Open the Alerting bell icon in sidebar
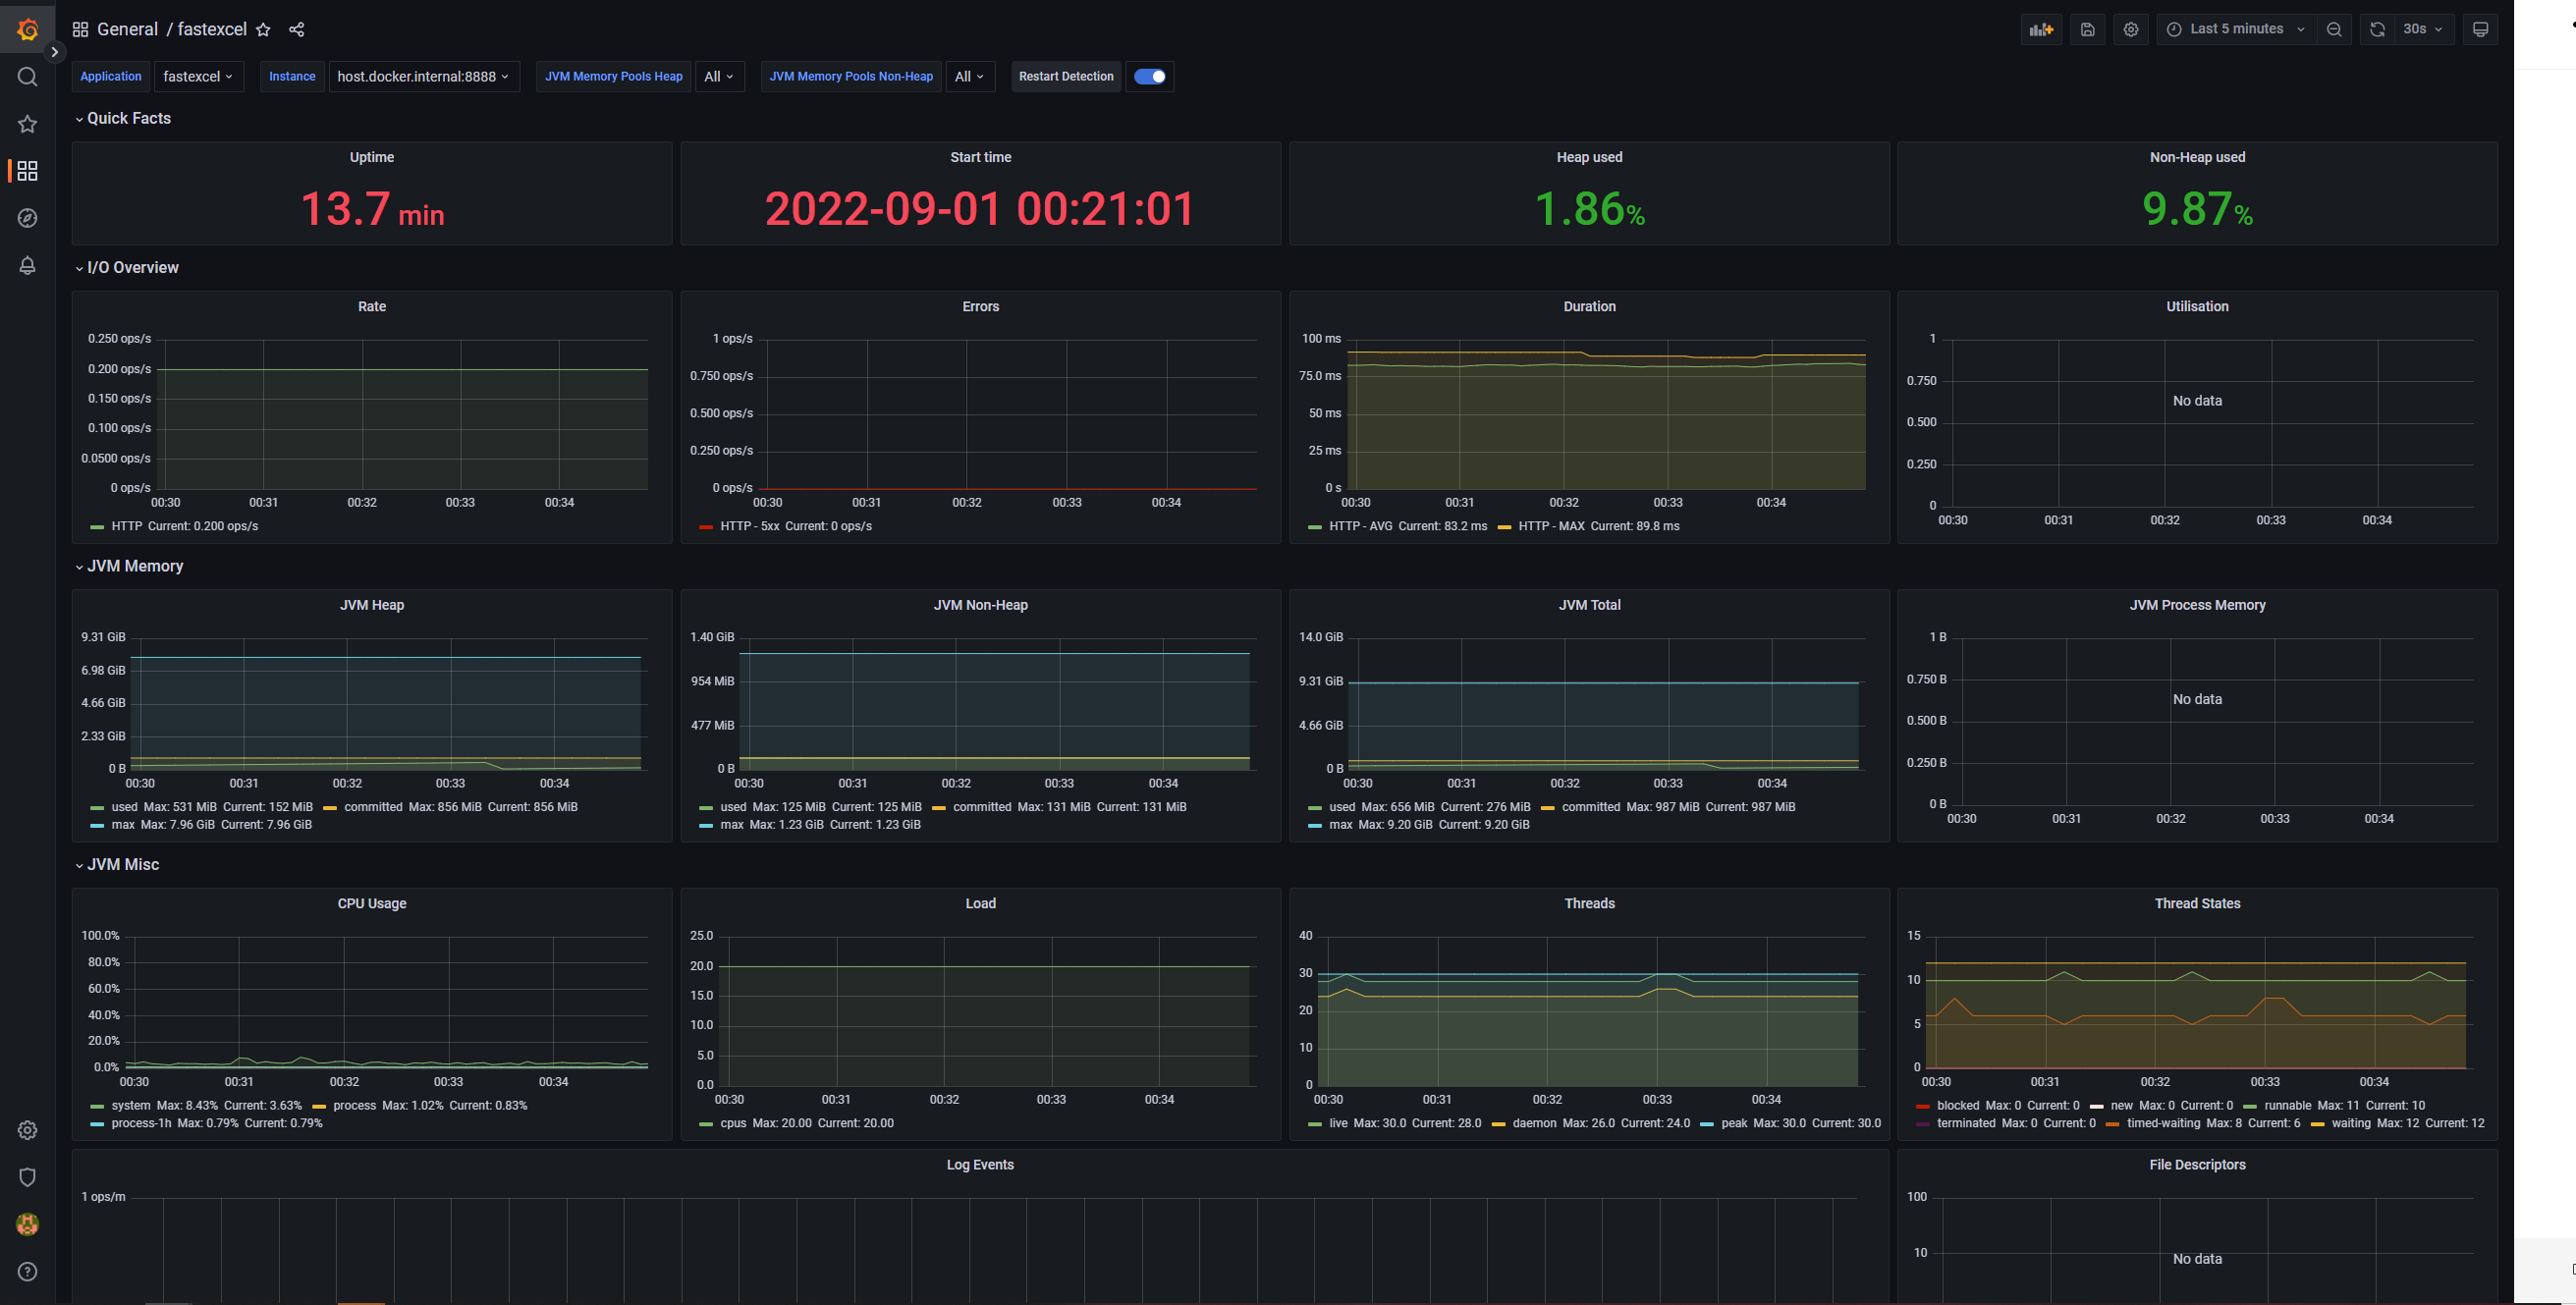 (27, 265)
